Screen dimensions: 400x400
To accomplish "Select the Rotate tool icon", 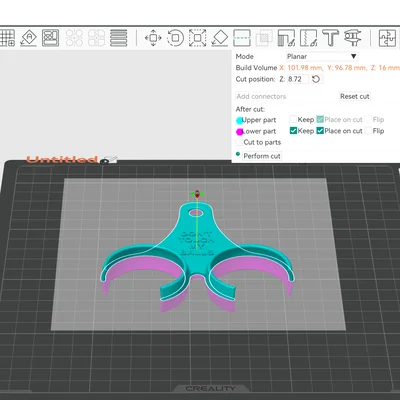I will 175,38.
